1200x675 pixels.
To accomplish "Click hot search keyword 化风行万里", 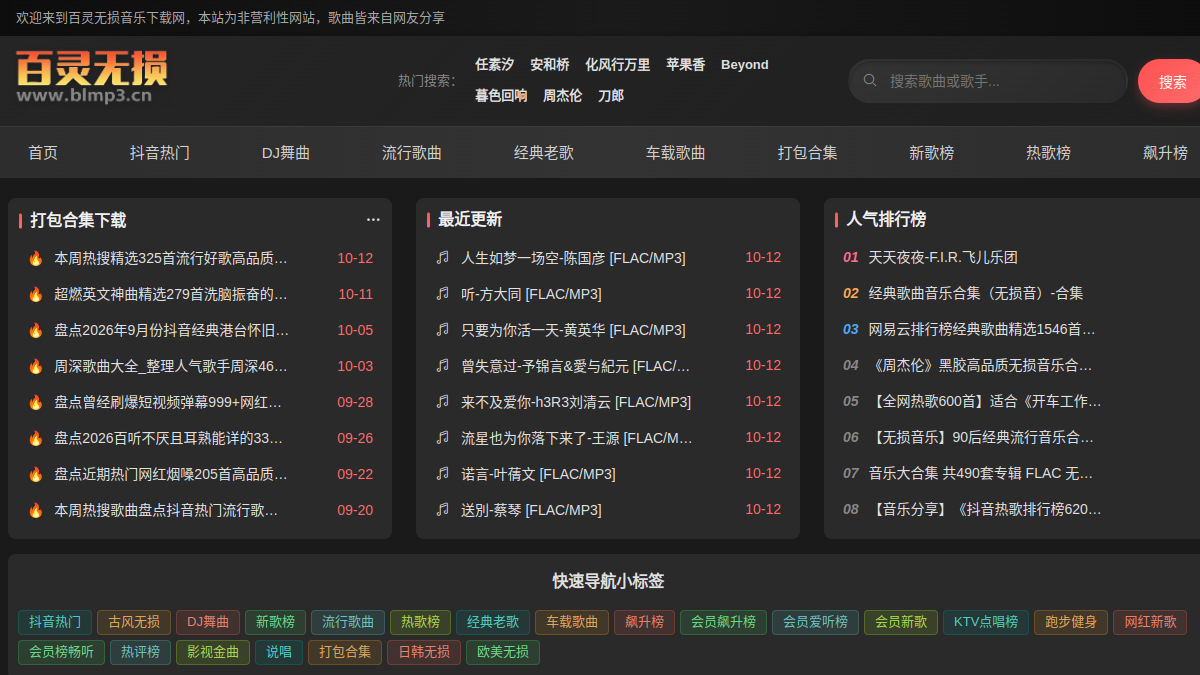I will click(618, 64).
